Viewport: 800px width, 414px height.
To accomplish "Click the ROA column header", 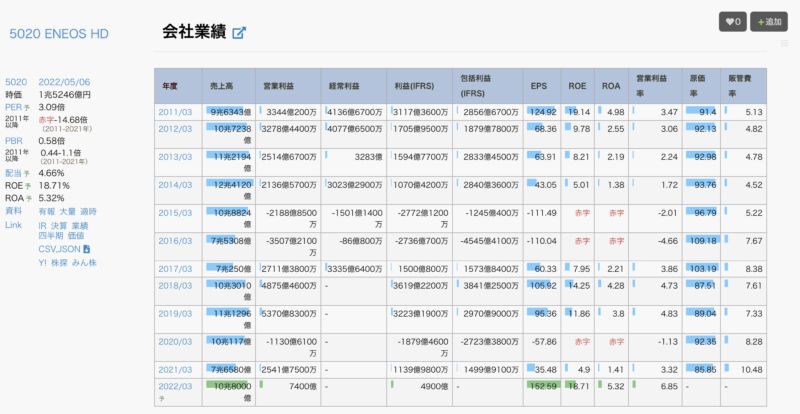I will (x=611, y=86).
